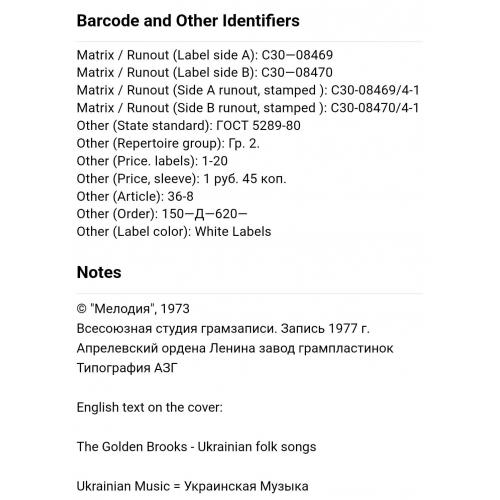Select Label side B matrix C30—08470 line
The height and width of the screenshot is (500, 500).
(205, 73)
